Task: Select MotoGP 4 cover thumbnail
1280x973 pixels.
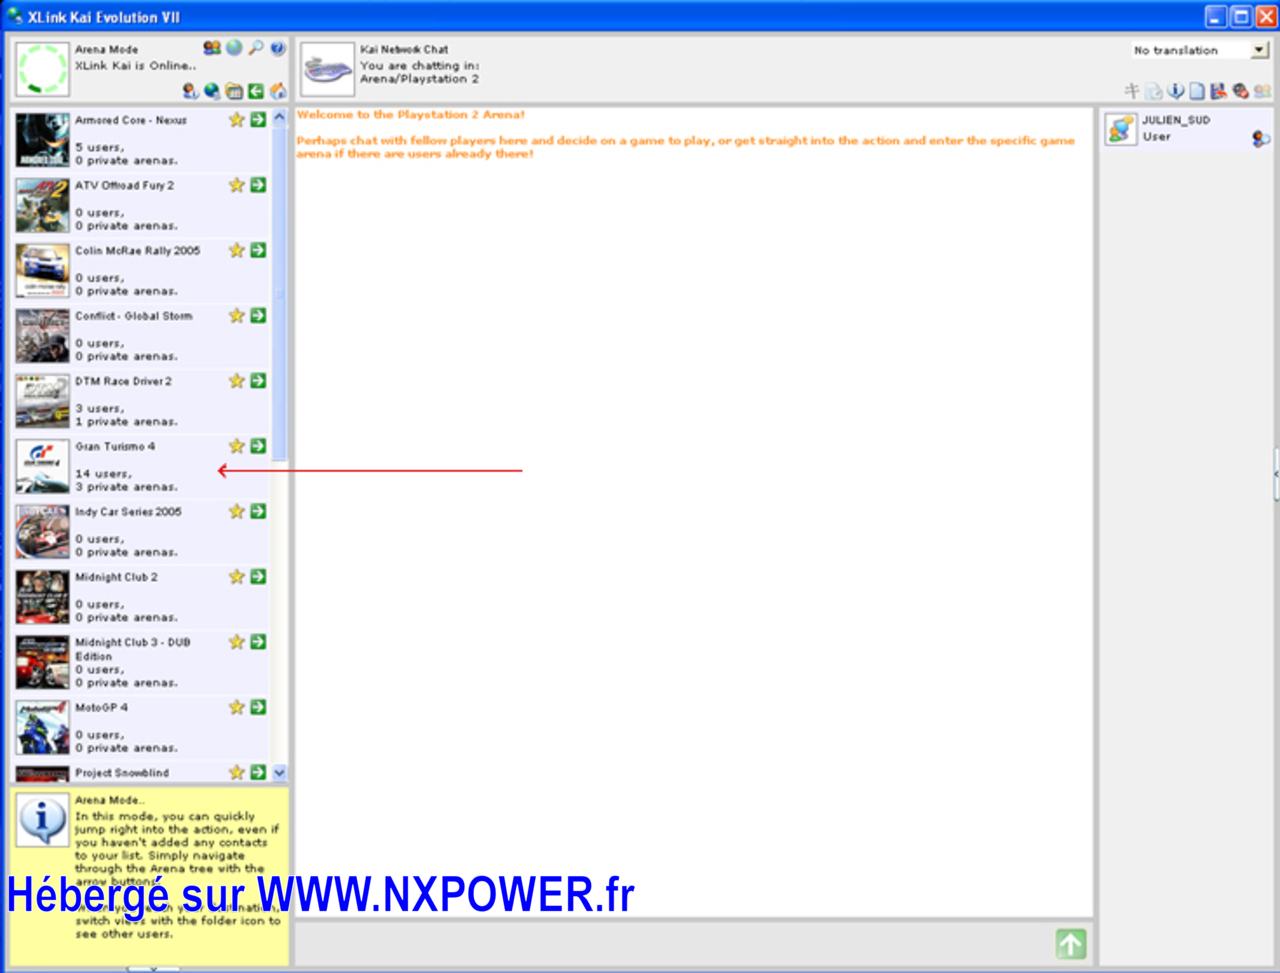Action: pyautogui.click(x=42, y=727)
